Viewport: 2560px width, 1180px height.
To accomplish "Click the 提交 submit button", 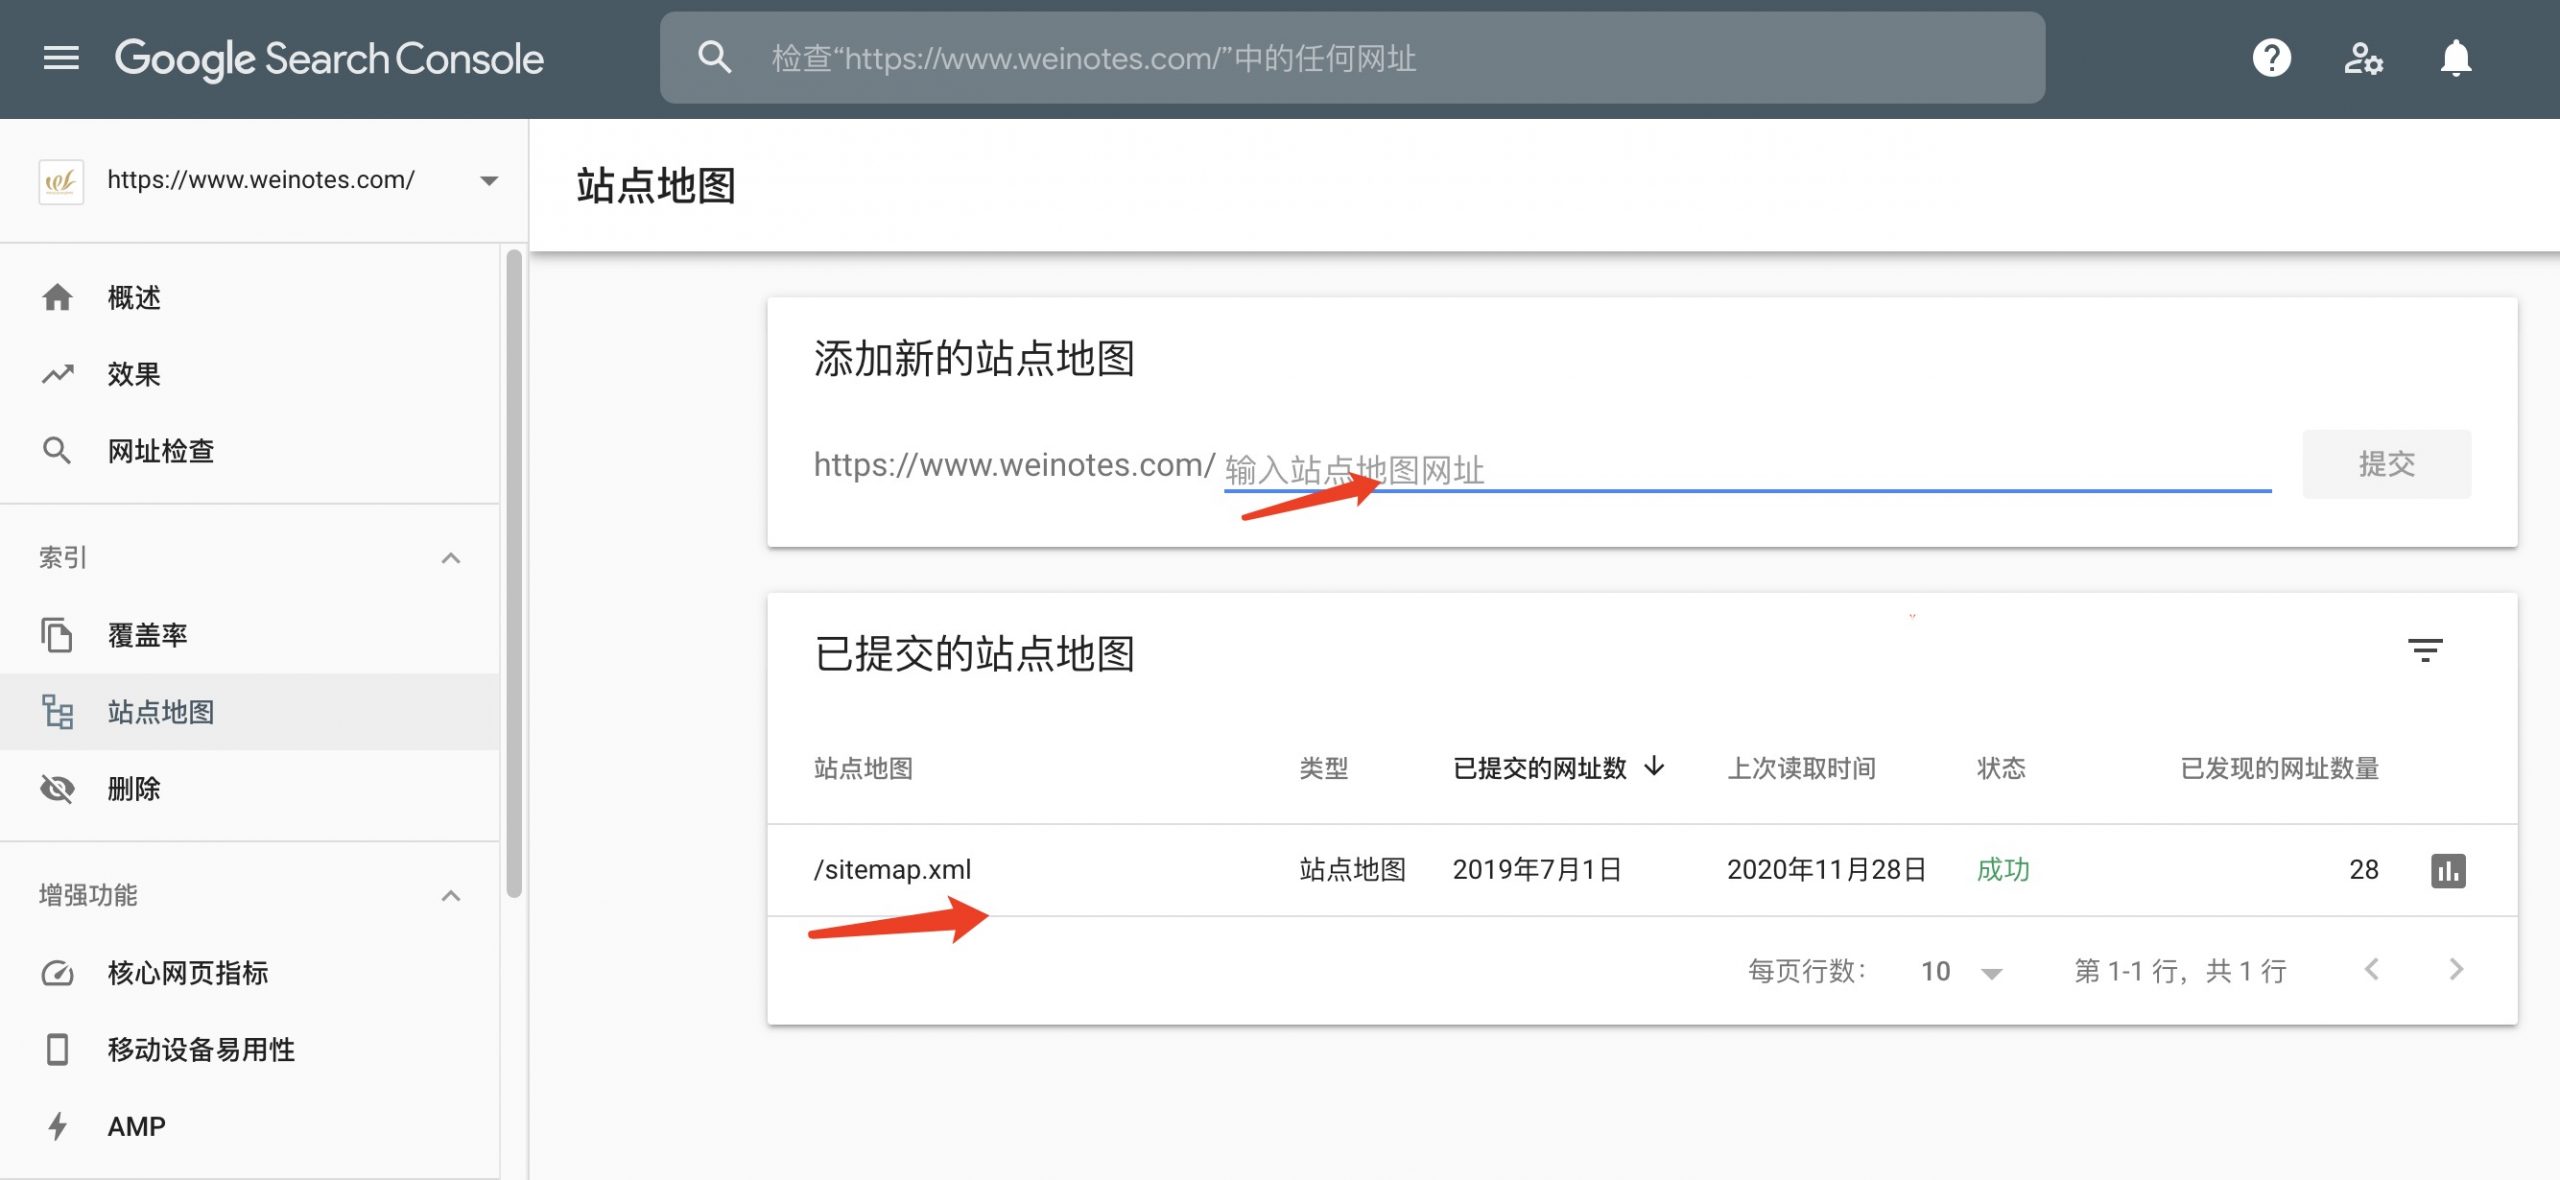I will tap(2386, 464).
